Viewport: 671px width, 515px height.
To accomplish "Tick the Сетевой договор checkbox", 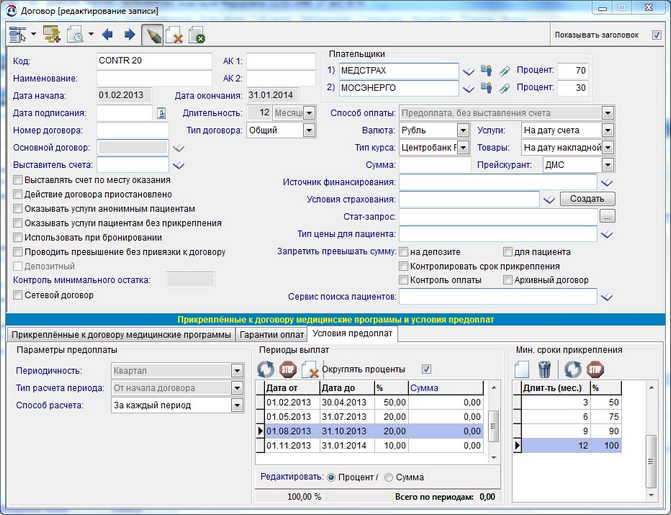I will point(18,295).
